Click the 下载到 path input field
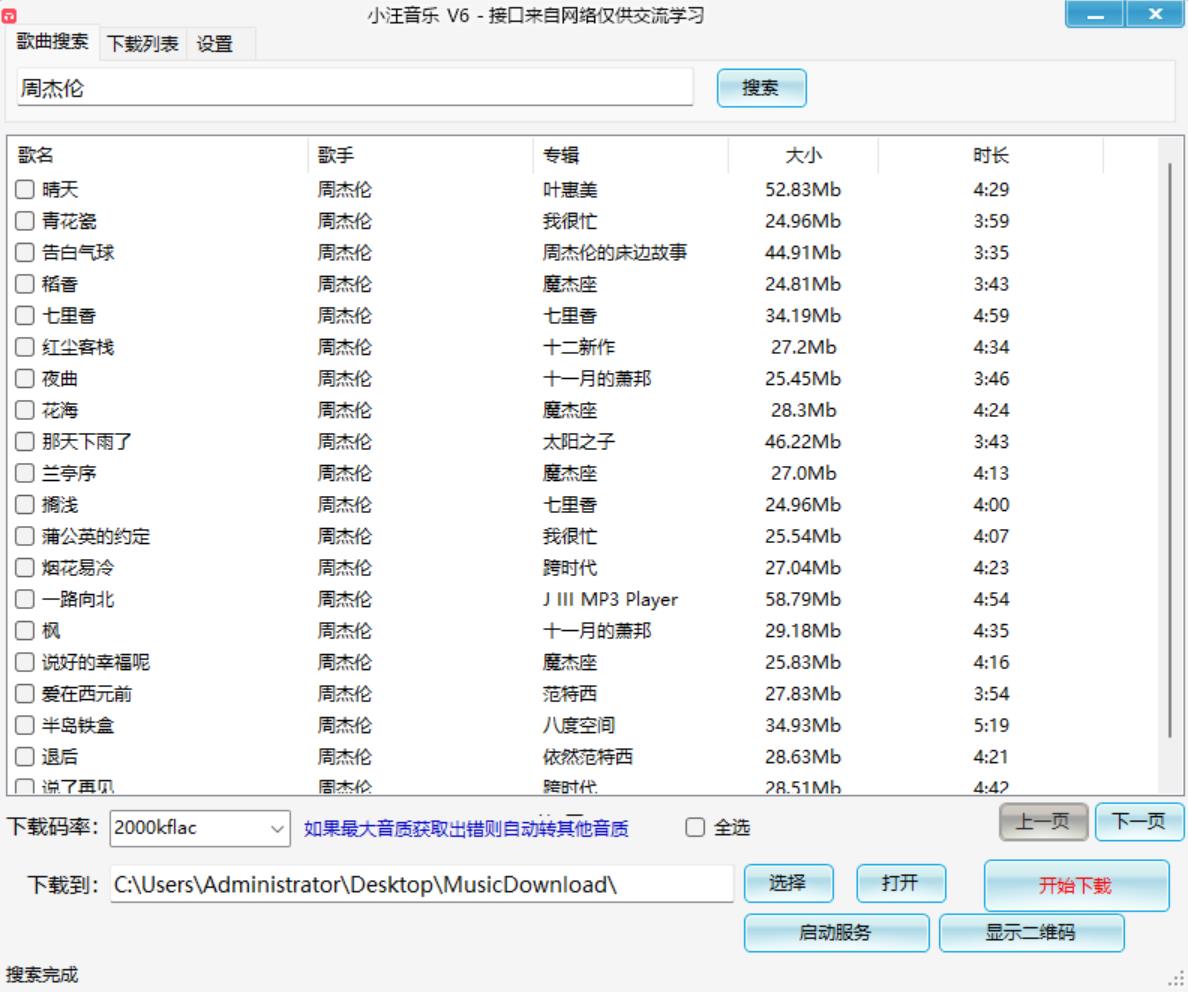This screenshot has height=992, width=1188. (x=421, y=884)
